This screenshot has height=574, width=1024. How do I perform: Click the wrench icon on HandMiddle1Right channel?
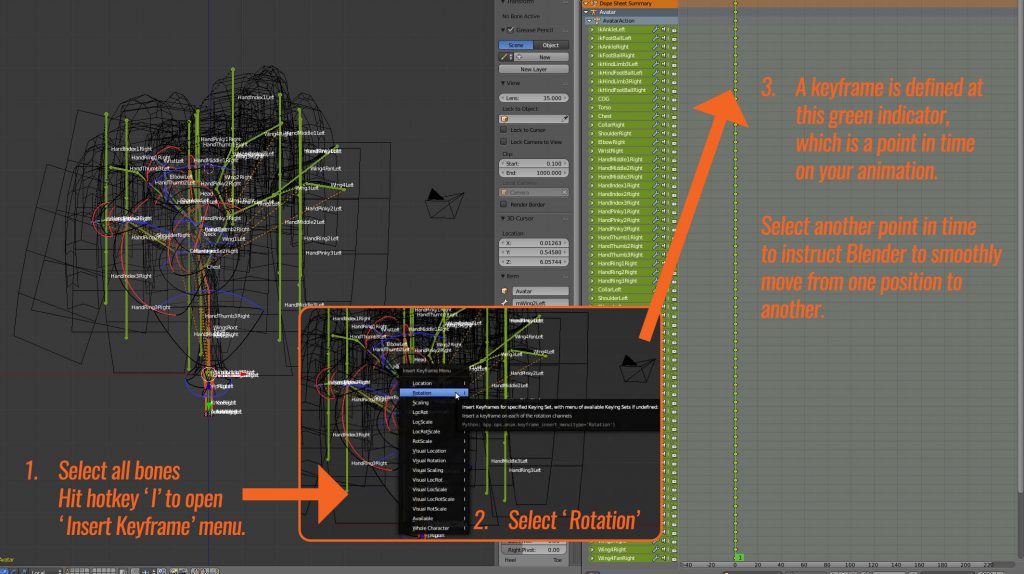tap(655, 159)
